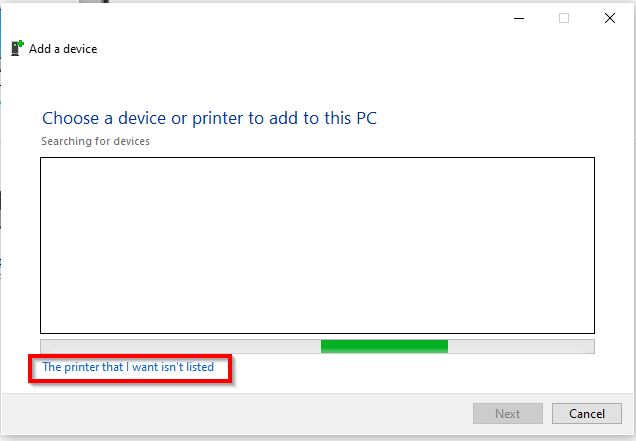Click the Add a device icon
Image resolution: width=636 pixels, height=441 pixels.
click(17, 48)
